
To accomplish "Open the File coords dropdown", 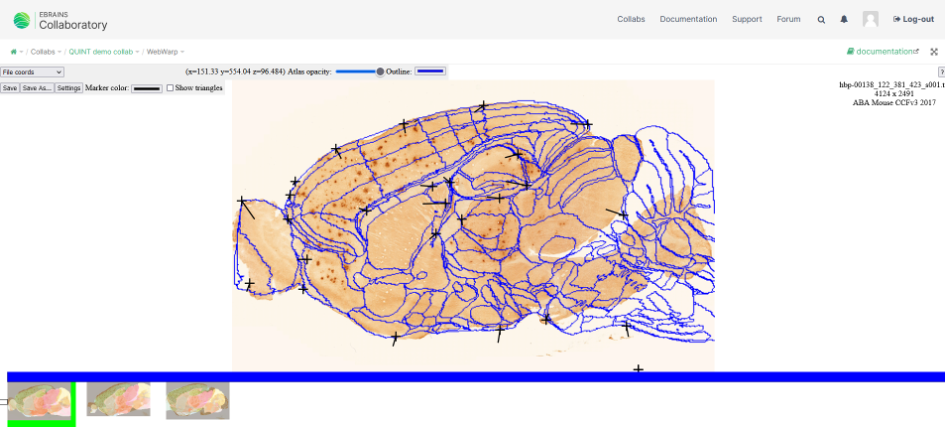I will [x=32, y=72].
